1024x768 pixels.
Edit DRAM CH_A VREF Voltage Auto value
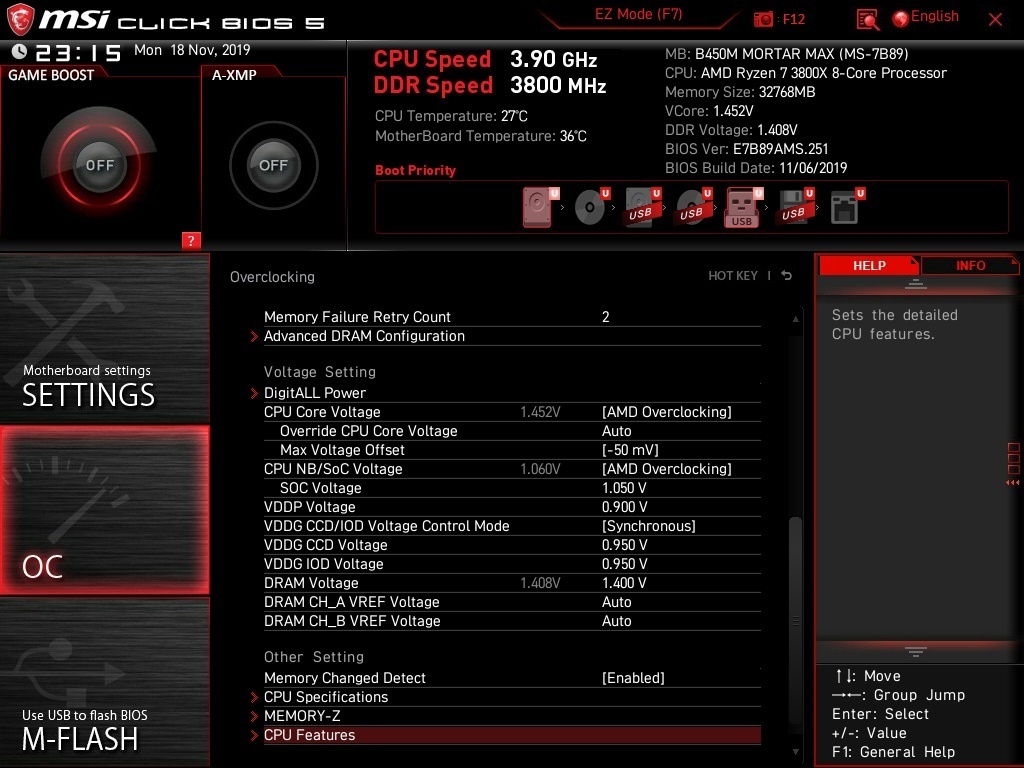point(616,601)
